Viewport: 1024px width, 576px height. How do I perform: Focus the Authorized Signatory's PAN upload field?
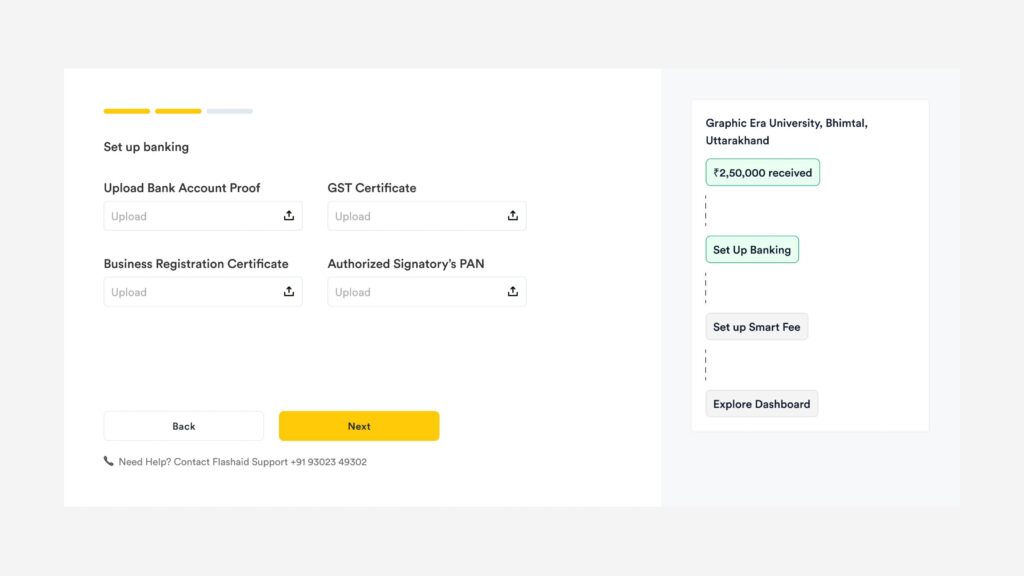click(414, 292)
